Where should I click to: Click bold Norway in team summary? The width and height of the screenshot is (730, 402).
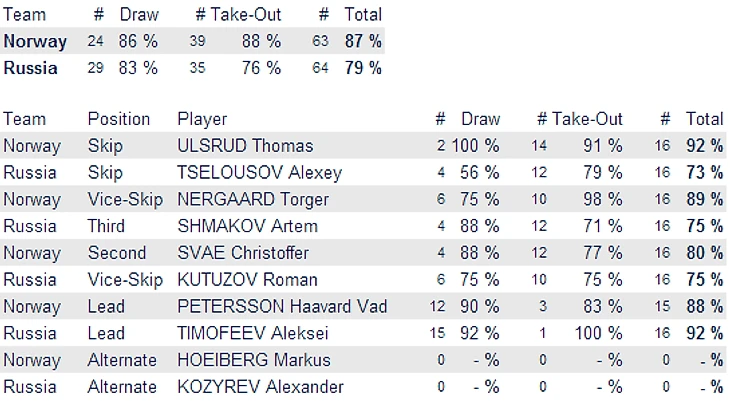(x=35, y=42)
